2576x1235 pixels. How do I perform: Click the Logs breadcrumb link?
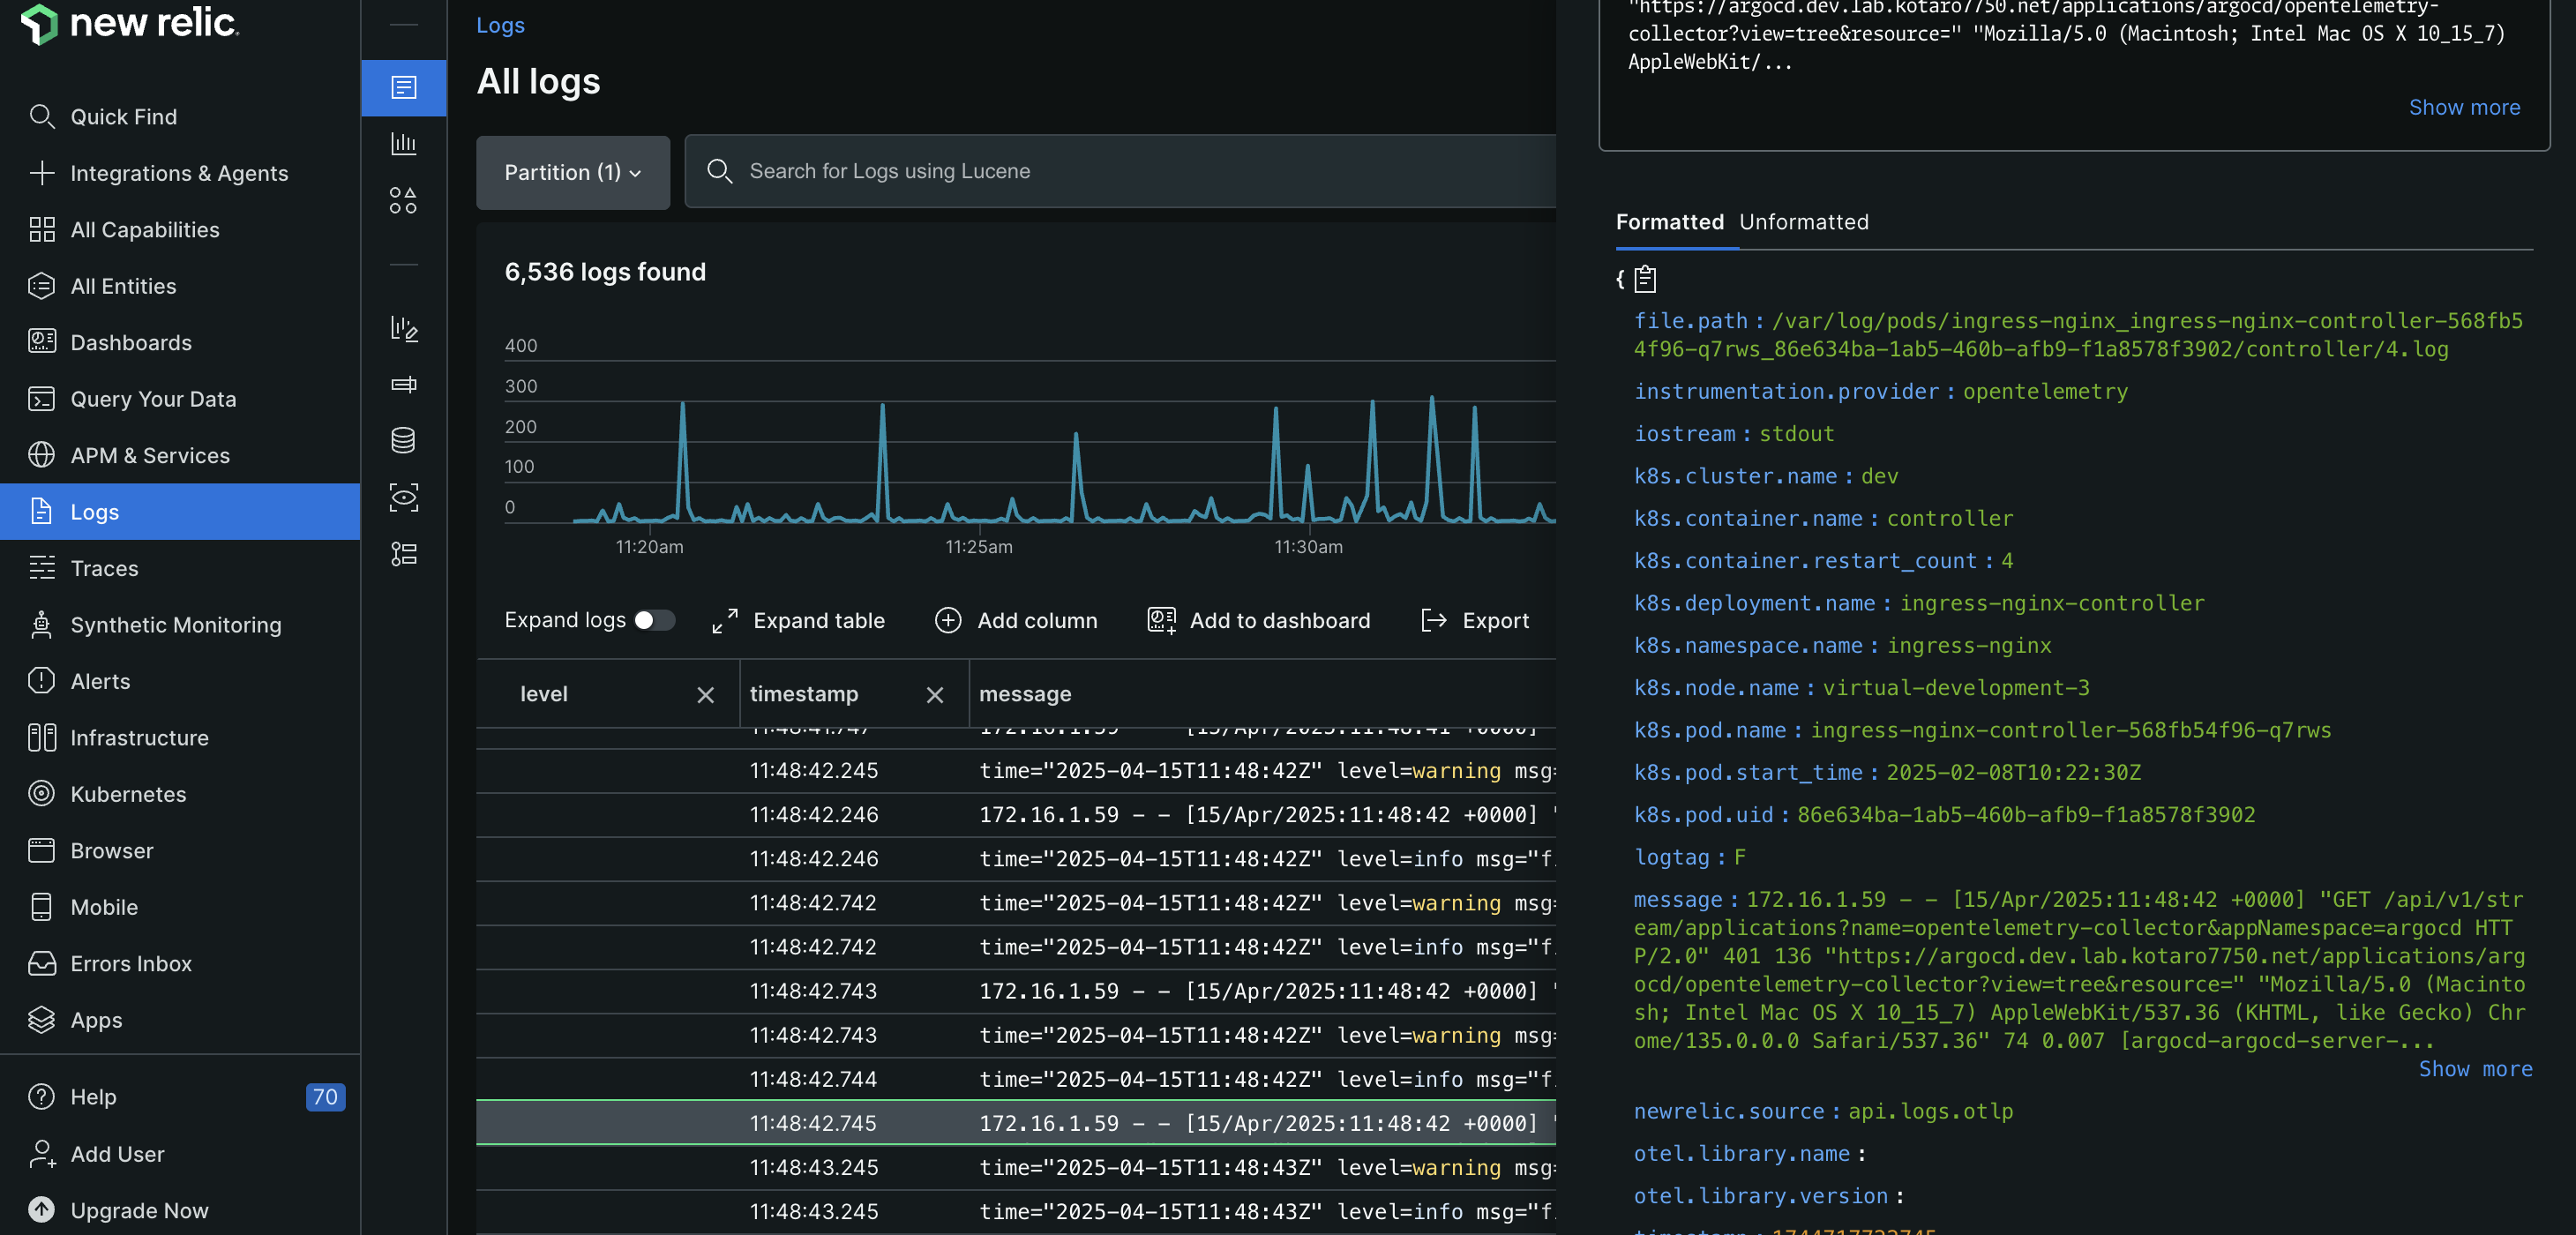click(500, 26)
